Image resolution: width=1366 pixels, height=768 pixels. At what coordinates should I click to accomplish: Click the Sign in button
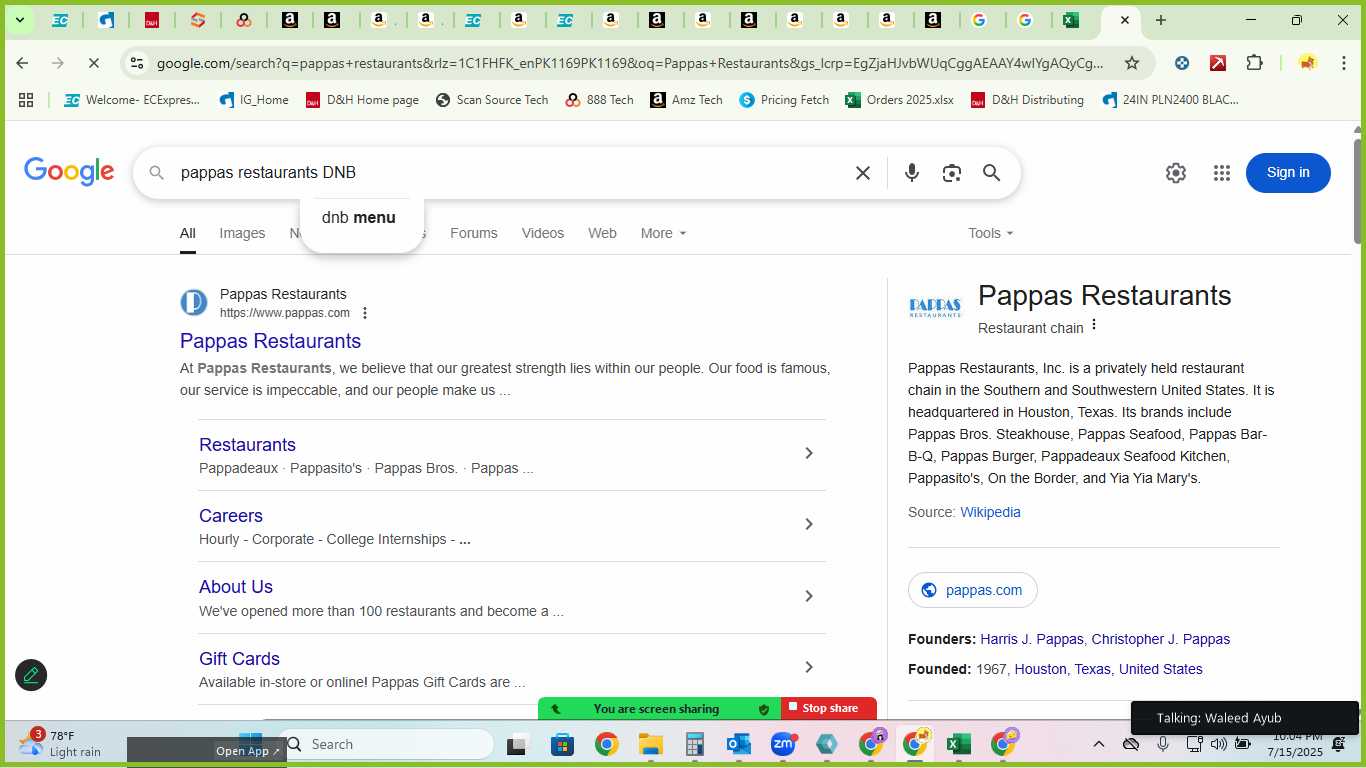(x=1288, y=173)
